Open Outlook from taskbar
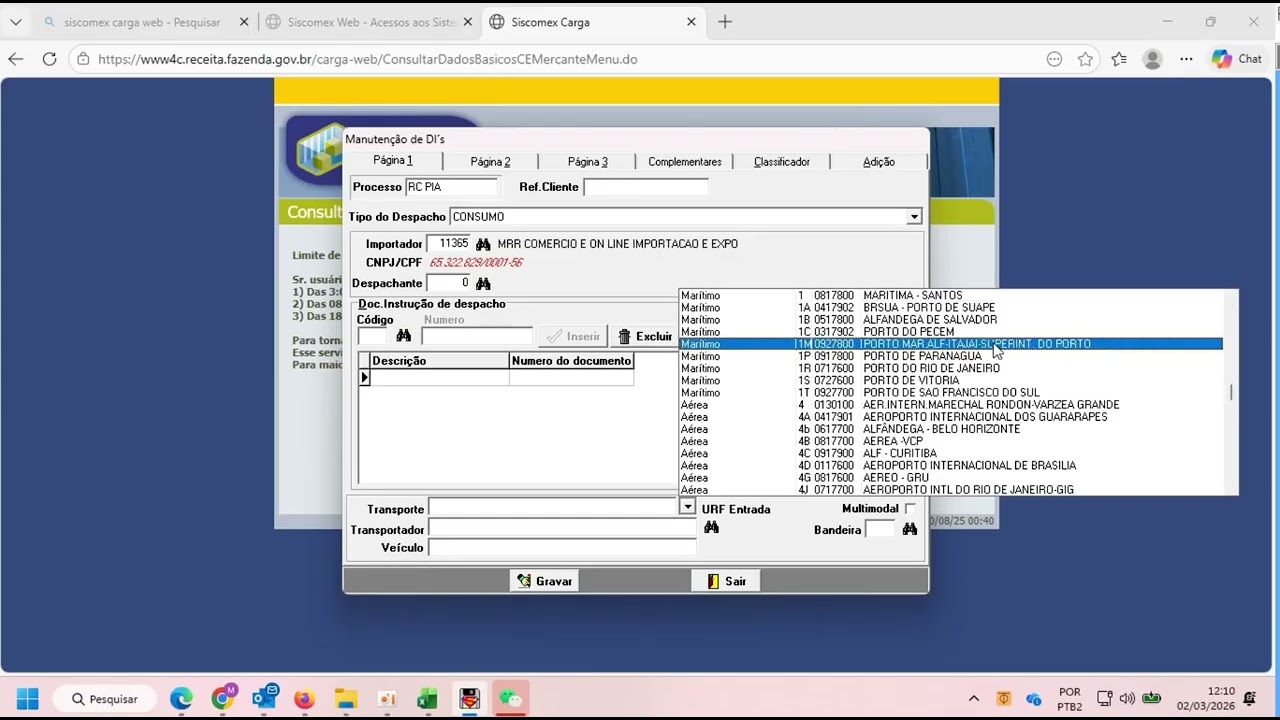Image resolution: width=1280 pixels, height=720 pixels. coord(264,699)
